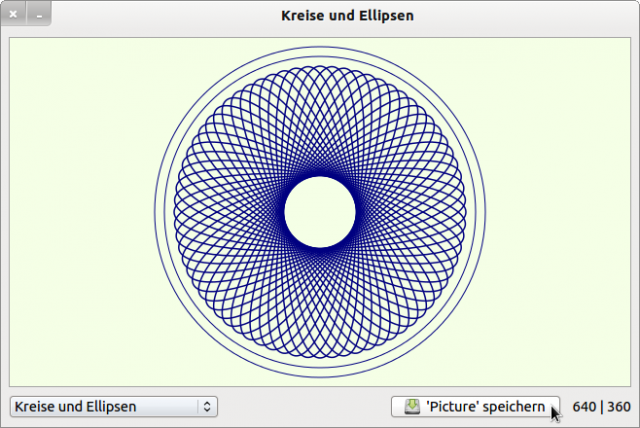Click the combo box up-down arrow
The image size is (640, 428).
[x=207, y=407]
